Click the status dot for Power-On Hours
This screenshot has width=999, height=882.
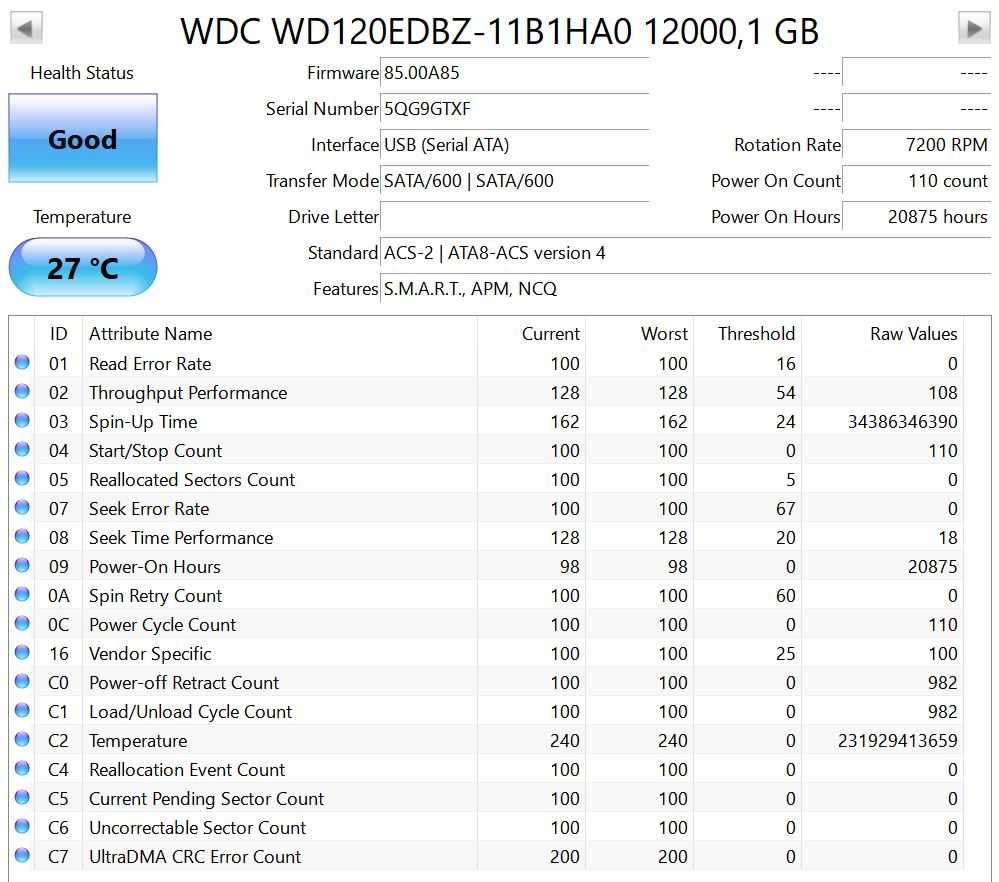click(x=22, y=565)
